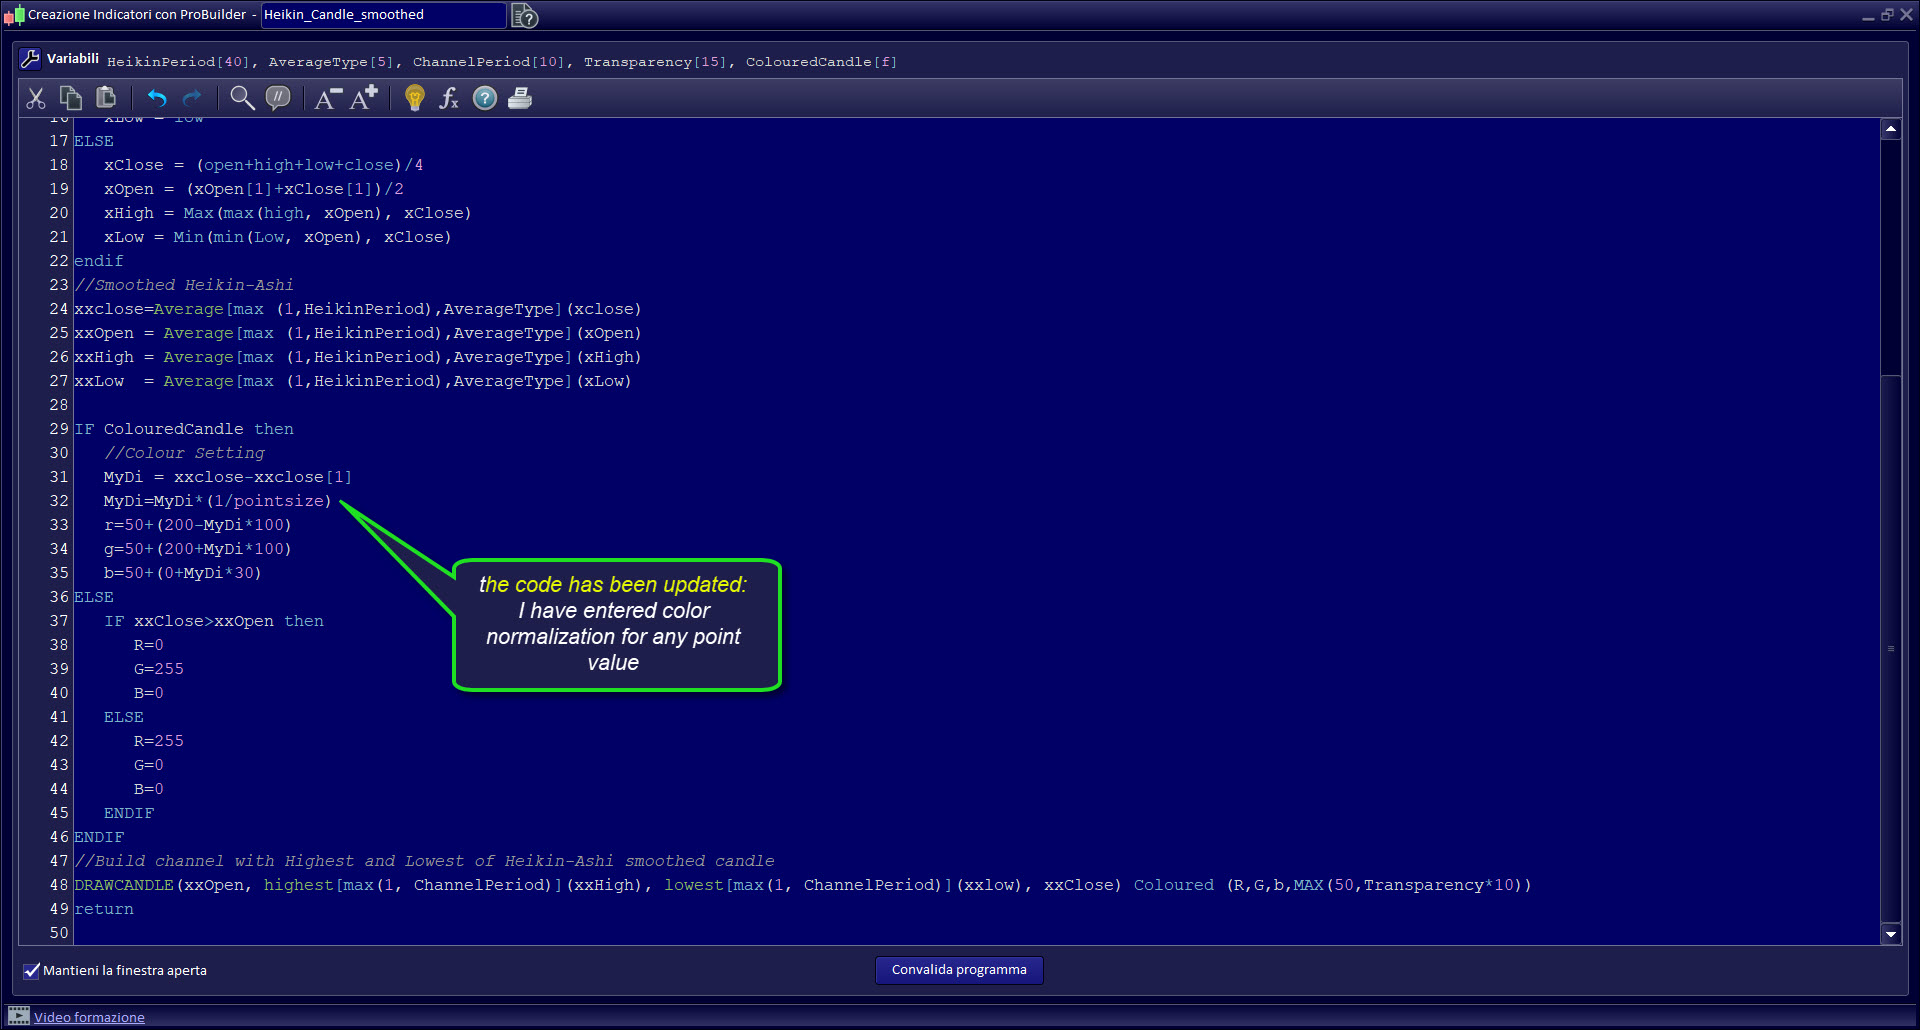Click the ProBuilder candlestick window icon
This screenshot has width=1920, height=1030.
[14, 15]
